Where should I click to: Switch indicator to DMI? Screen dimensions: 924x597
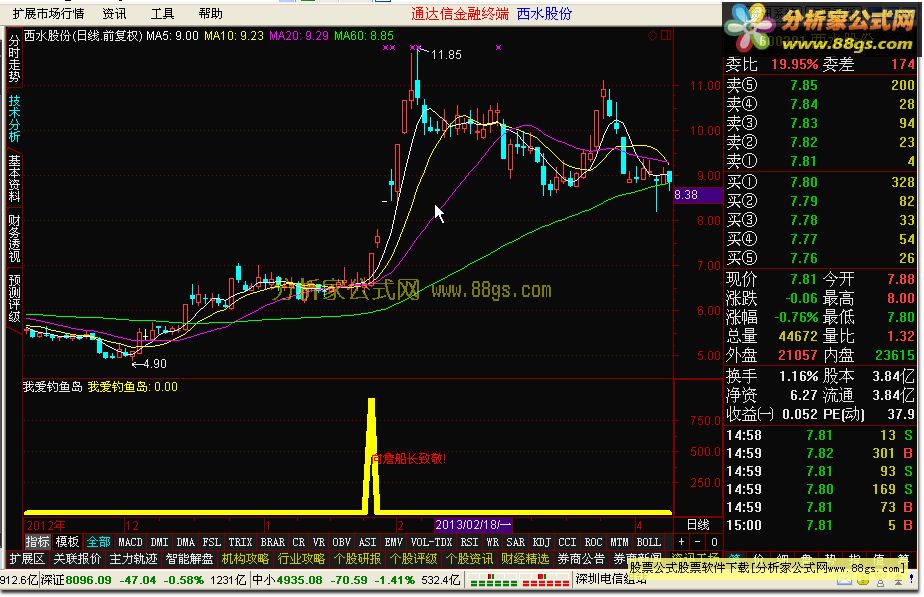(x=159, y=542)
